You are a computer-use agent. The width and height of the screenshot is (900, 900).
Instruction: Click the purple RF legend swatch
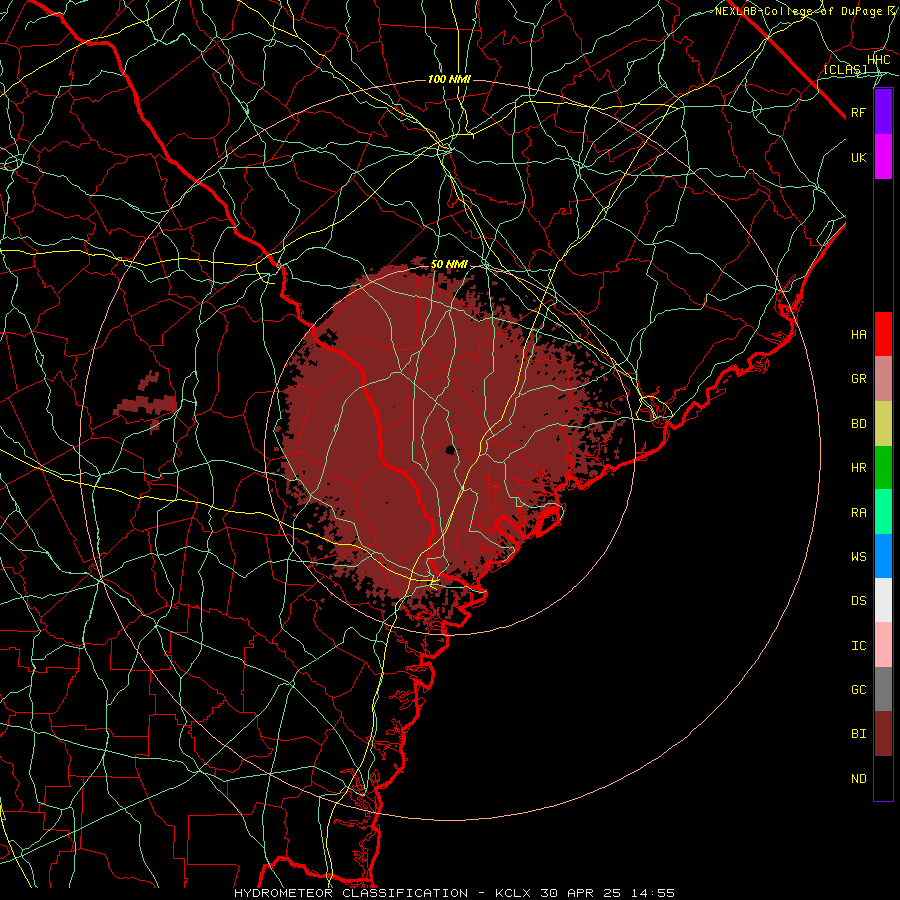[883, 112]
